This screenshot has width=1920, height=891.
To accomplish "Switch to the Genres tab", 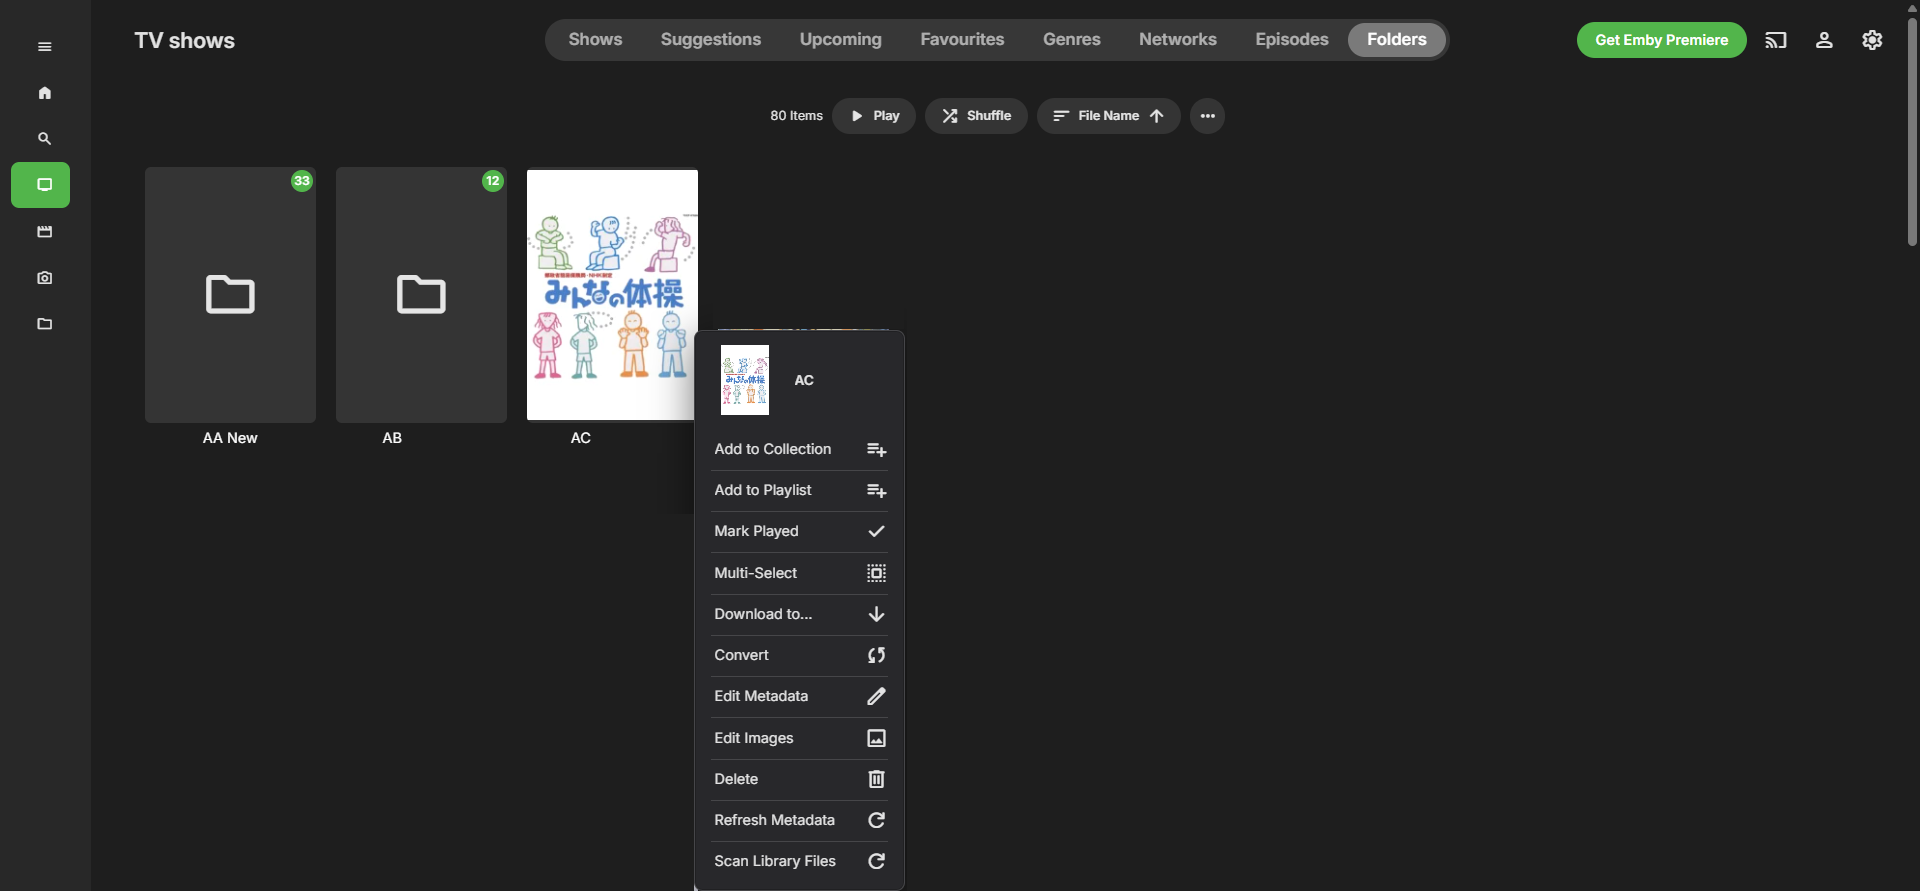I will pos(1072,40).
